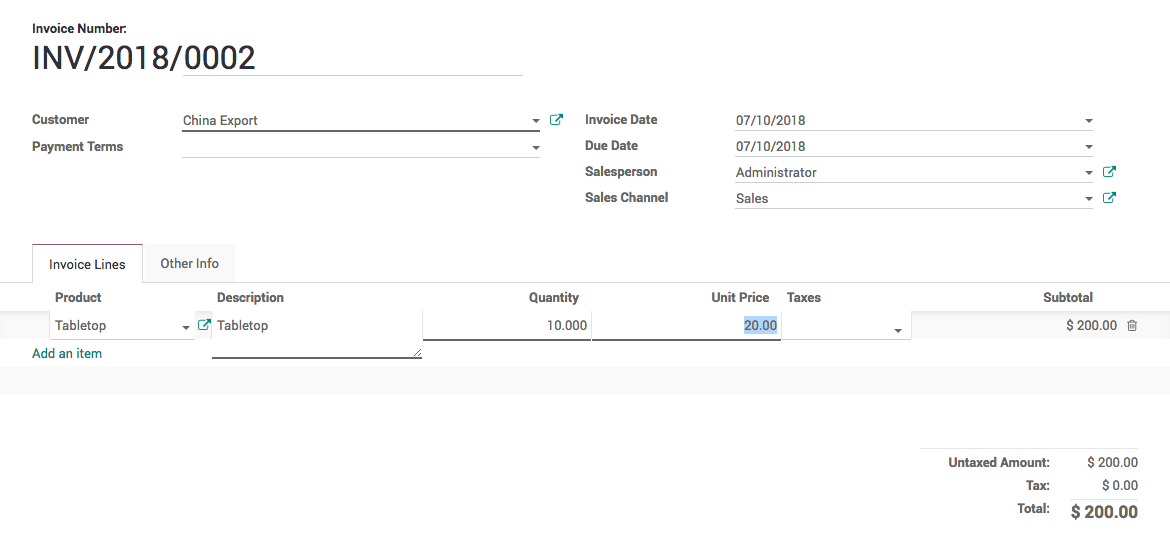
Task: Click the Tabletop description text area
Action: pos(316,334)
